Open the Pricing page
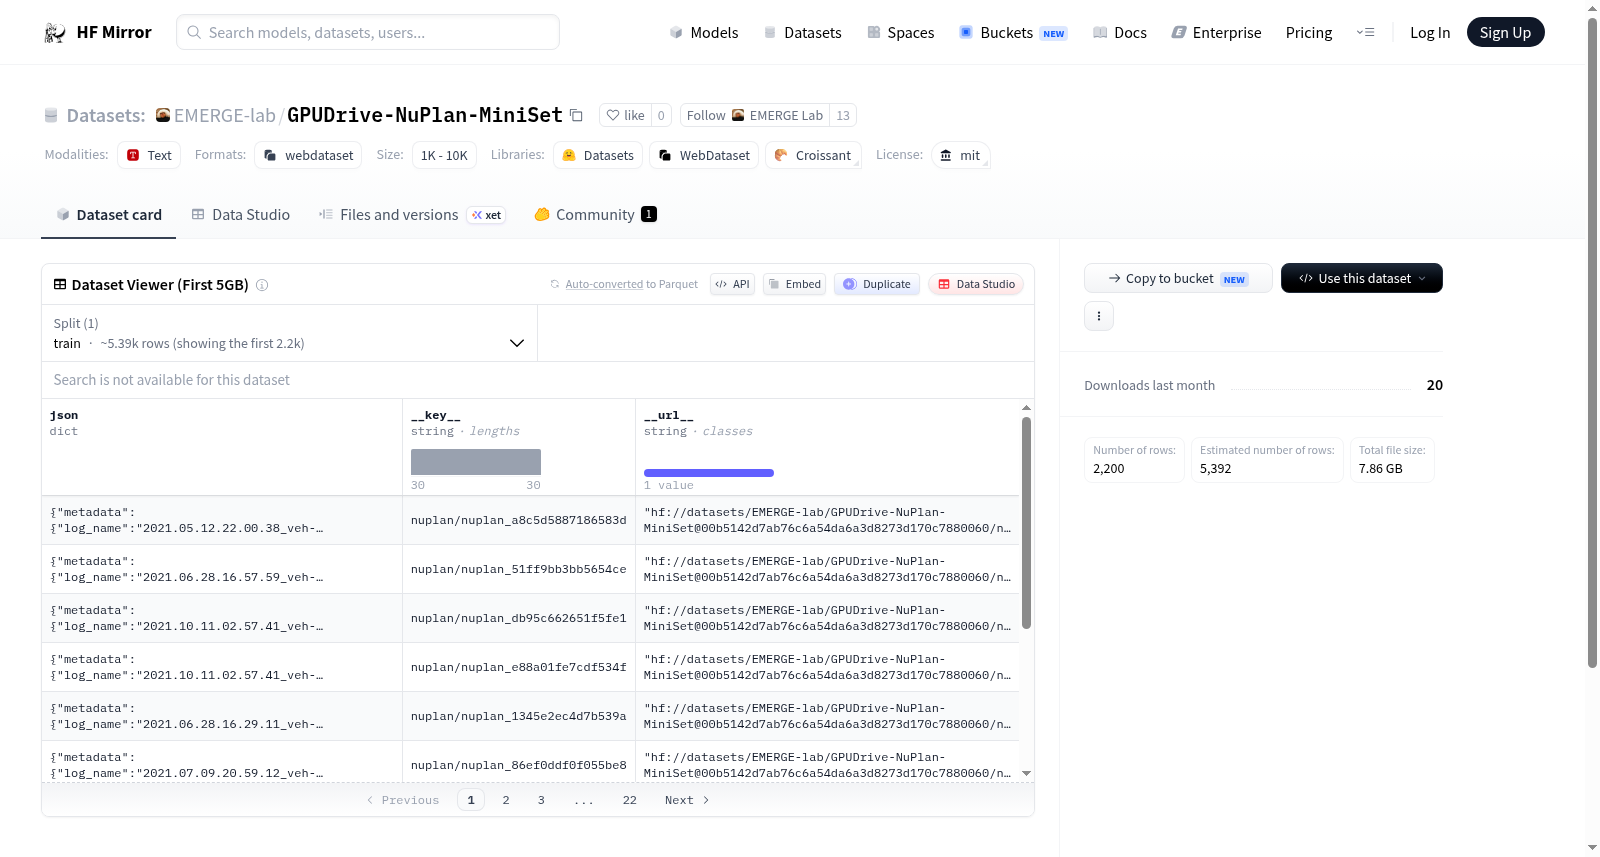This screenshot has width=1600, height=857. click(1309, 33)
